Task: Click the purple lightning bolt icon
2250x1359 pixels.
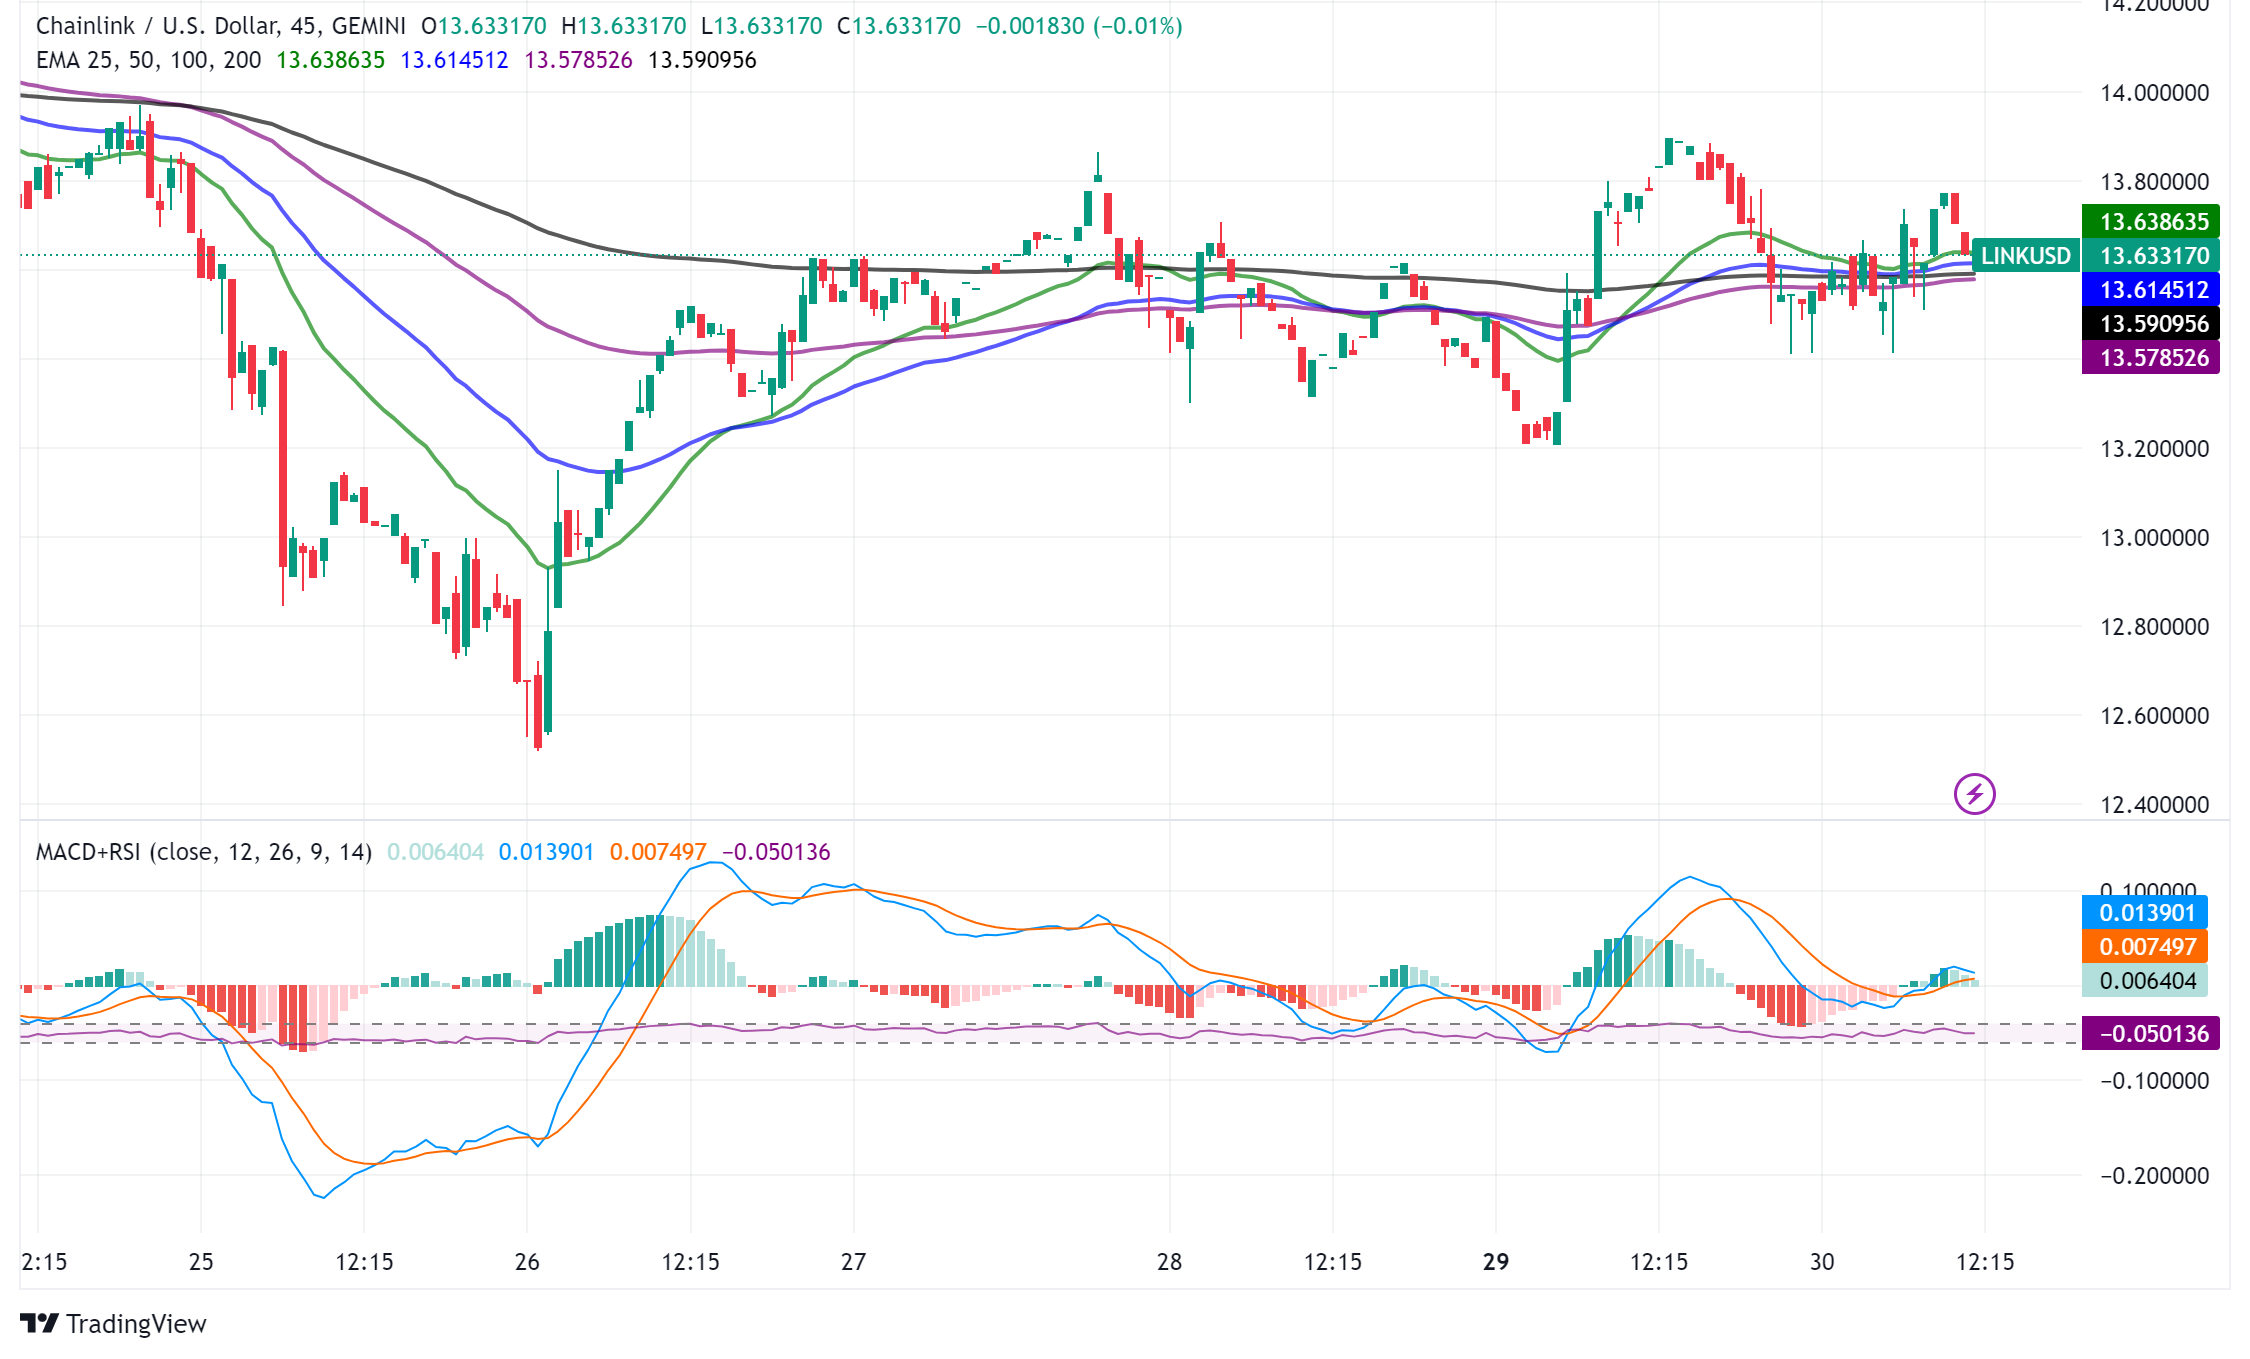Action: tap(1974, 794)
